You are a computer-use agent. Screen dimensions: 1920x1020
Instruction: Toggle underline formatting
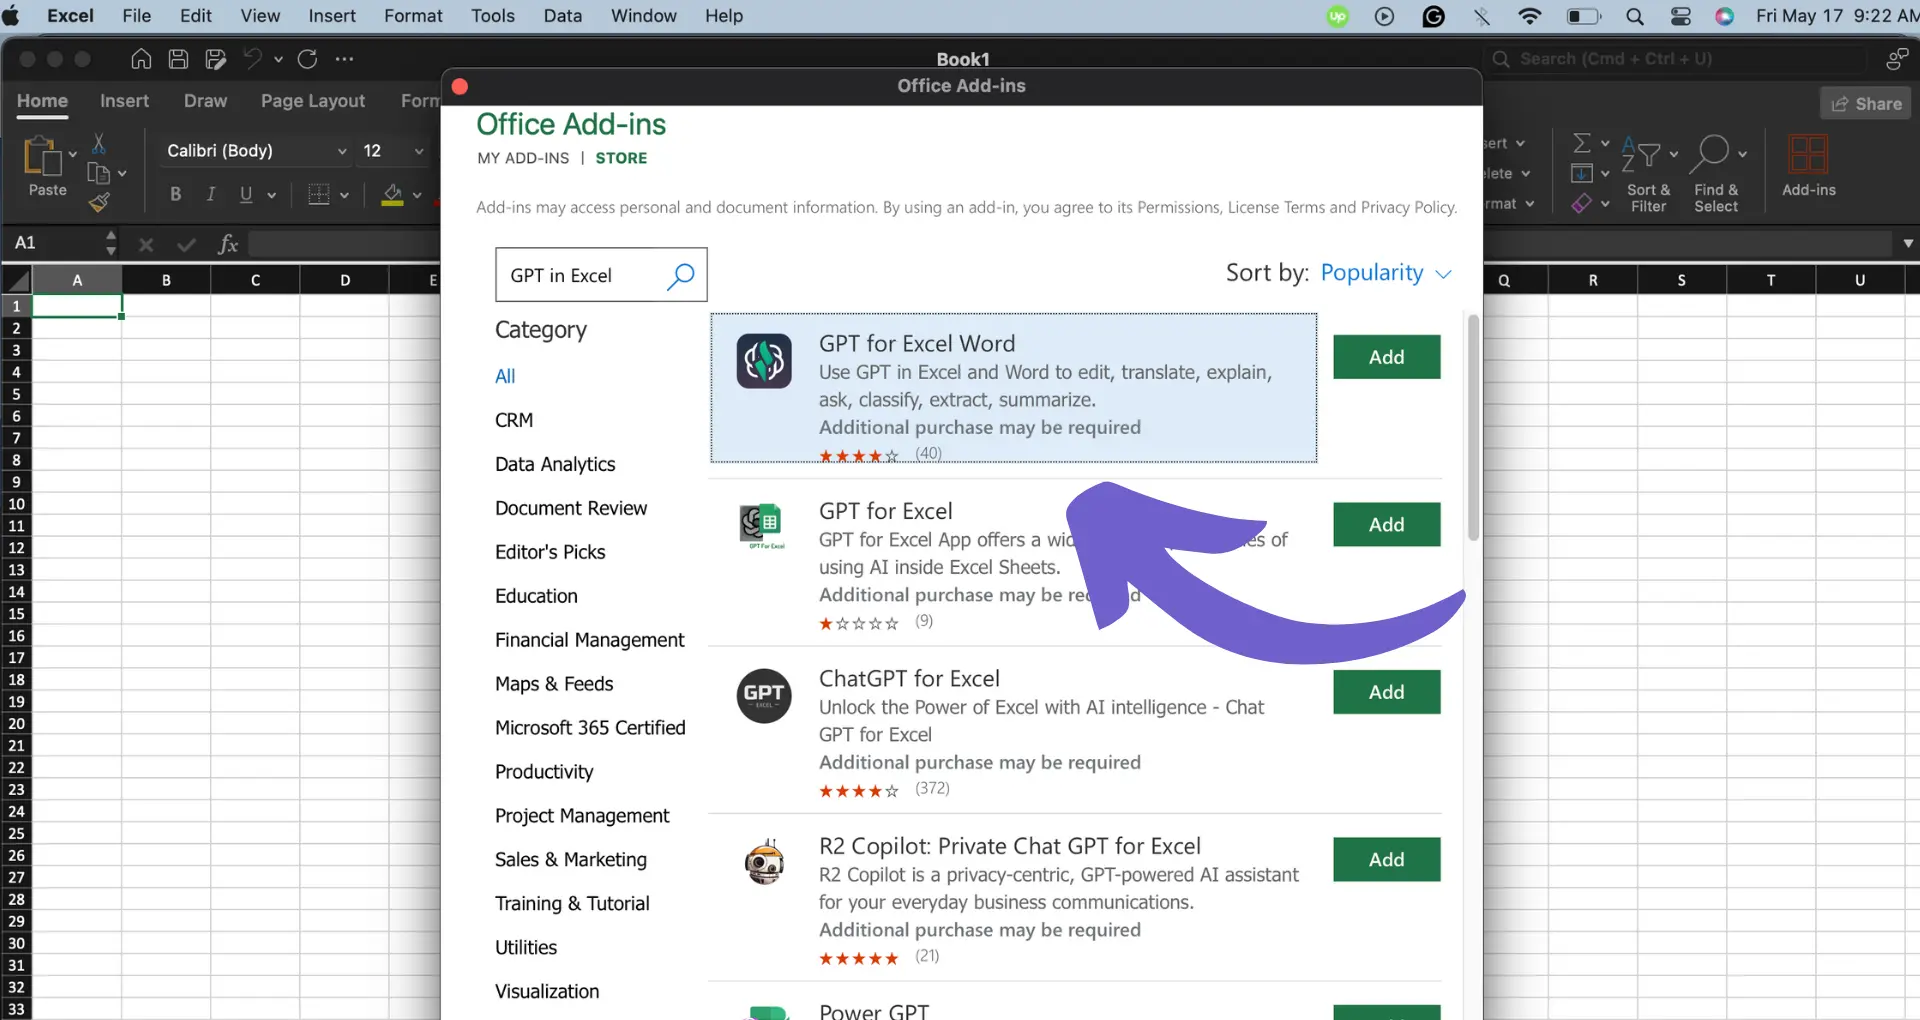click(x=246, y=194)
